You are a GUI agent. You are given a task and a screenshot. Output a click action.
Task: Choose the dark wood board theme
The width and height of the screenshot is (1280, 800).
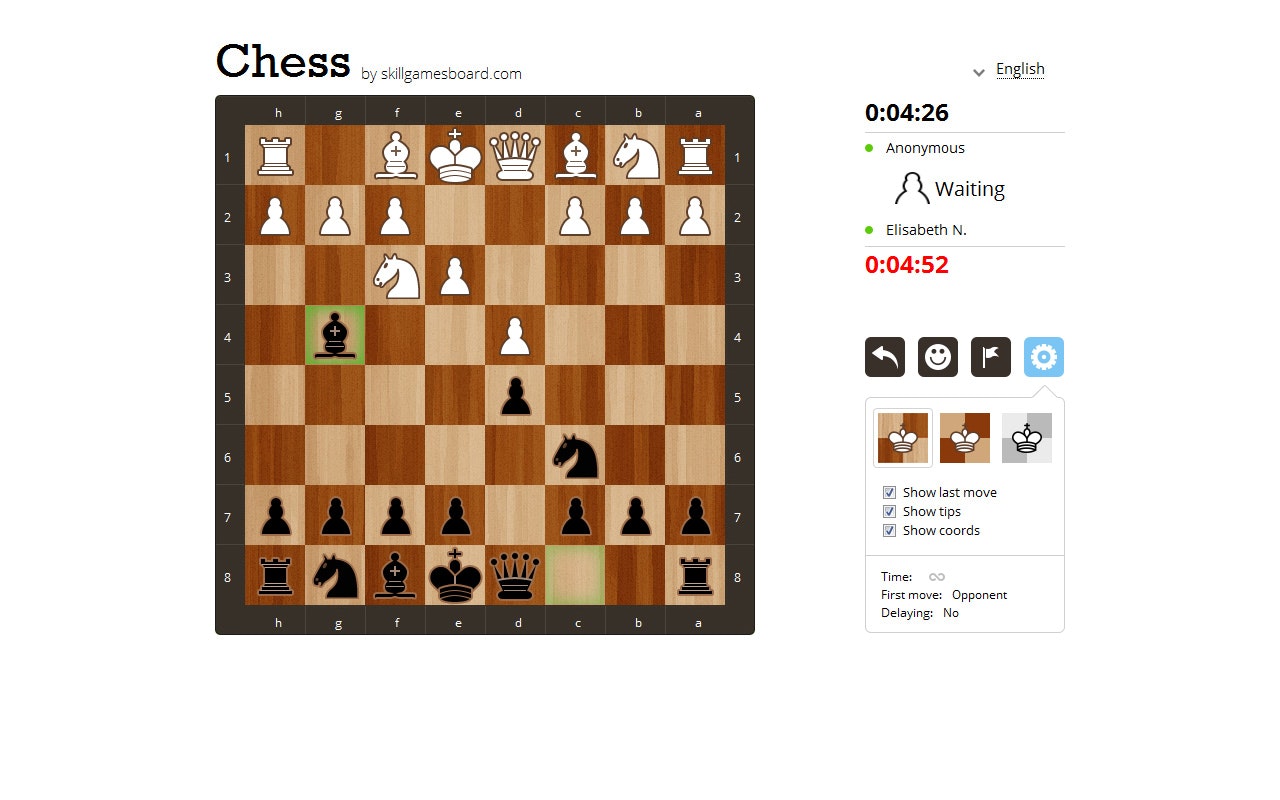903,438
